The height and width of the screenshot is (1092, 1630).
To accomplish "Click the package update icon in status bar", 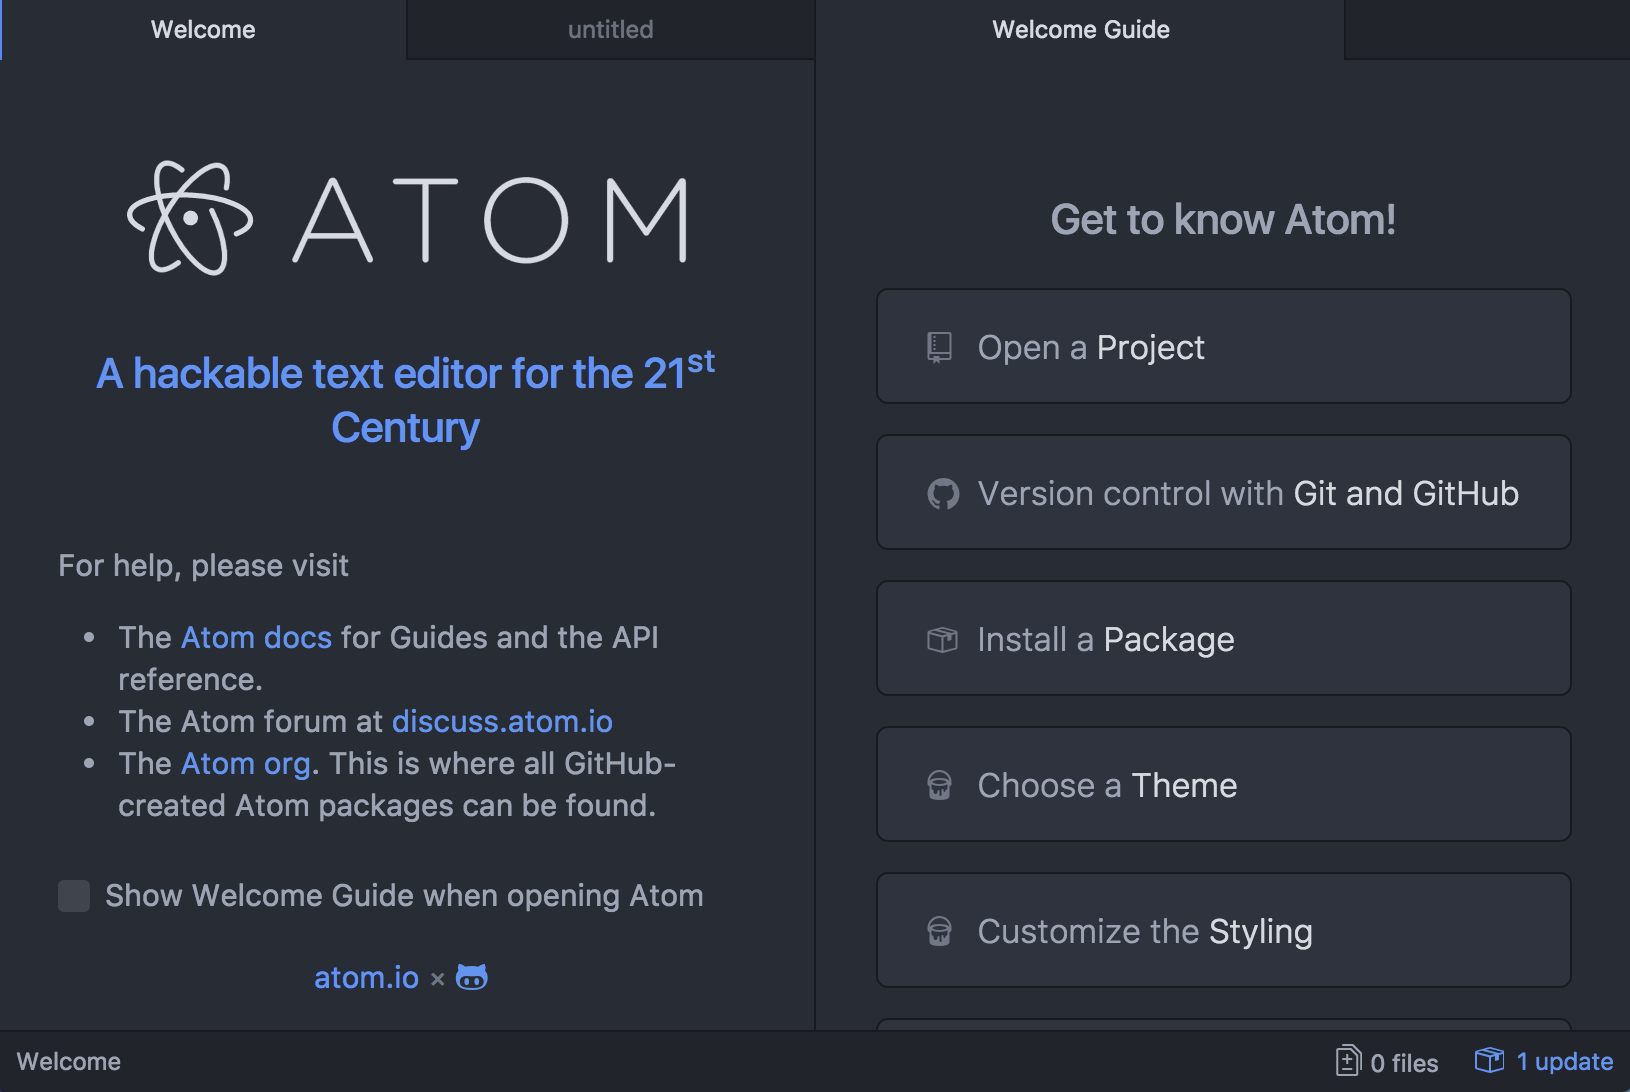I will click(x=1489, y=1061).
